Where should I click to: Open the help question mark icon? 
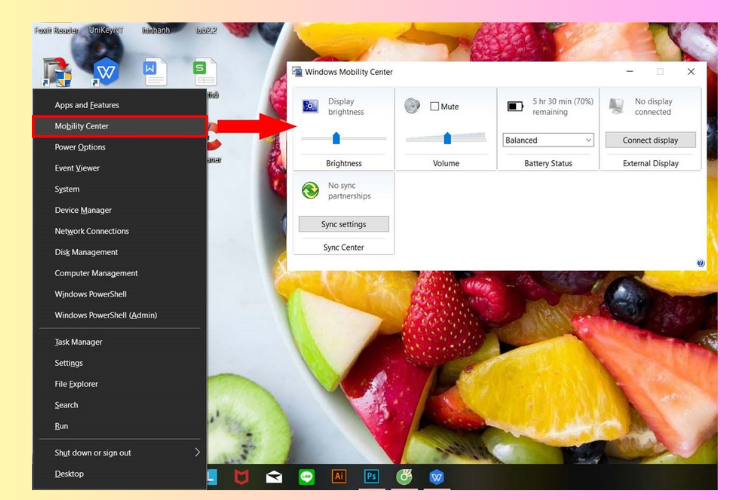(x=700, y=263)
